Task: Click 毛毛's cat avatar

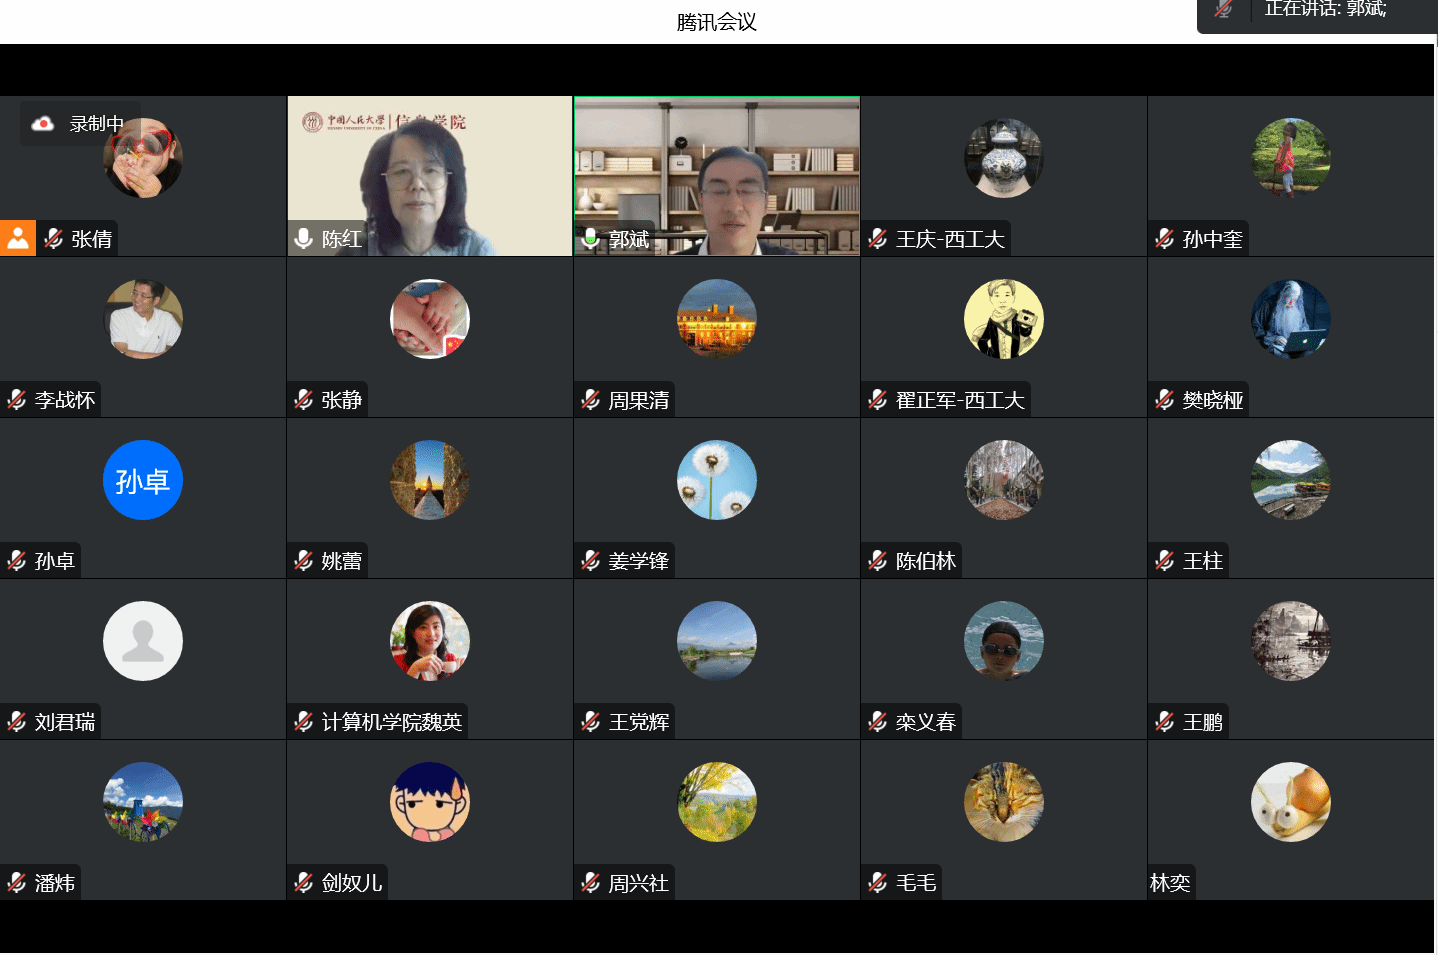Action: 1003,802
